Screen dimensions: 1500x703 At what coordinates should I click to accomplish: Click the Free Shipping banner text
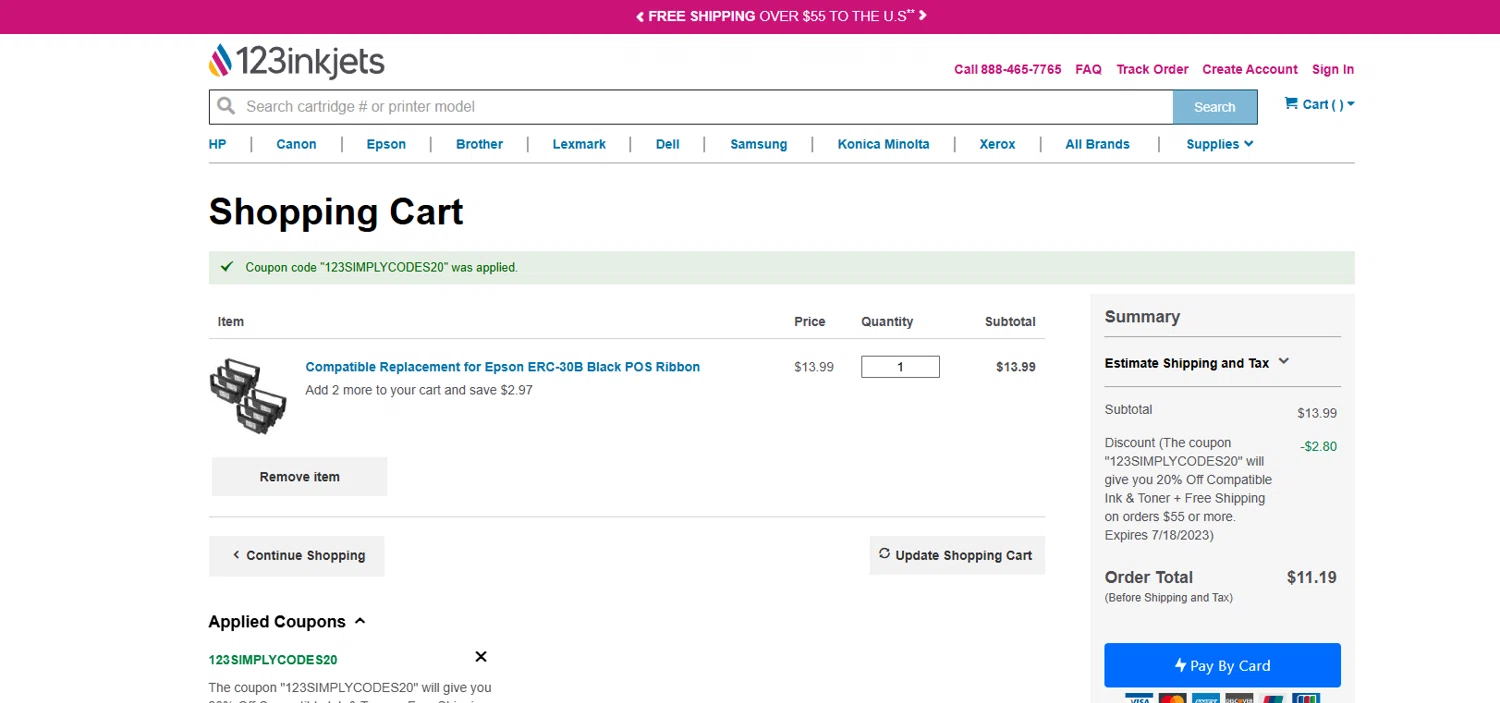click(x=781, y=16)
